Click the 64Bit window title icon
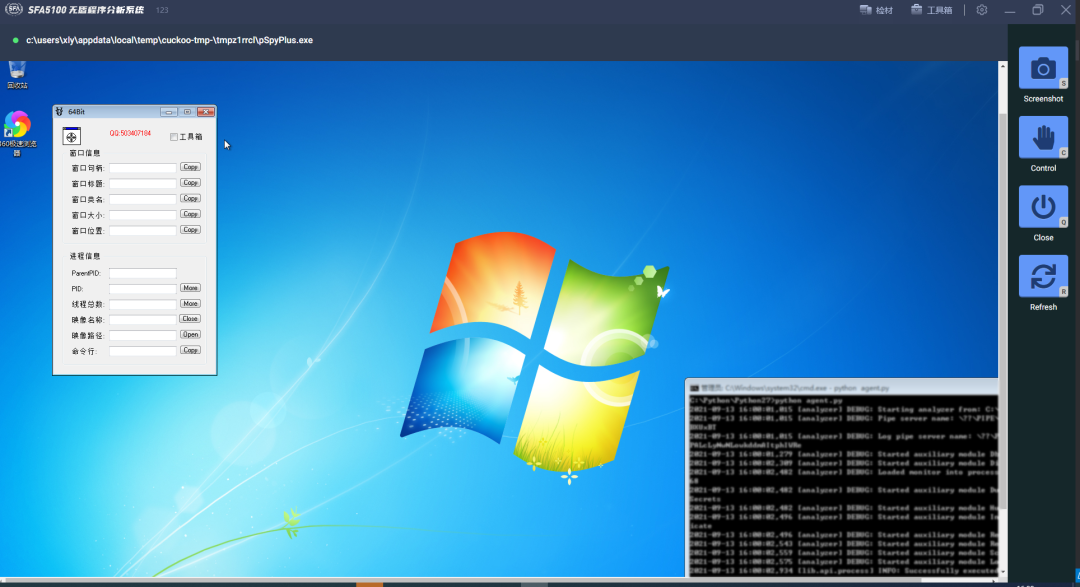 [x=59, y=112]
